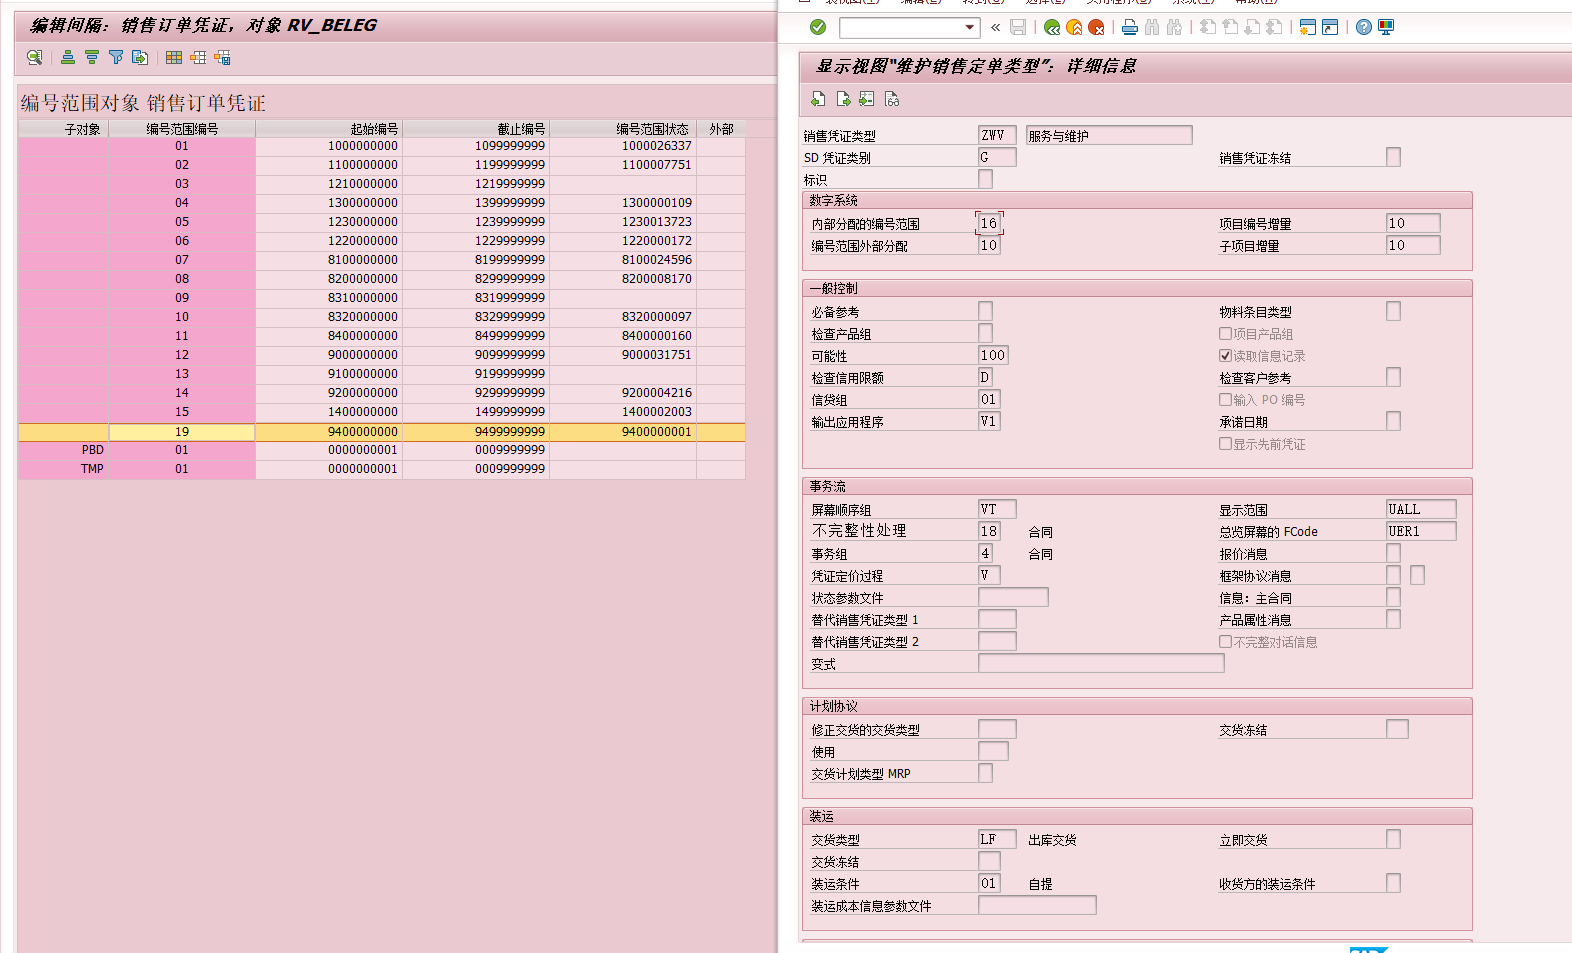
Task: Go back with the green Back icon
Action: coord(1052,27)
